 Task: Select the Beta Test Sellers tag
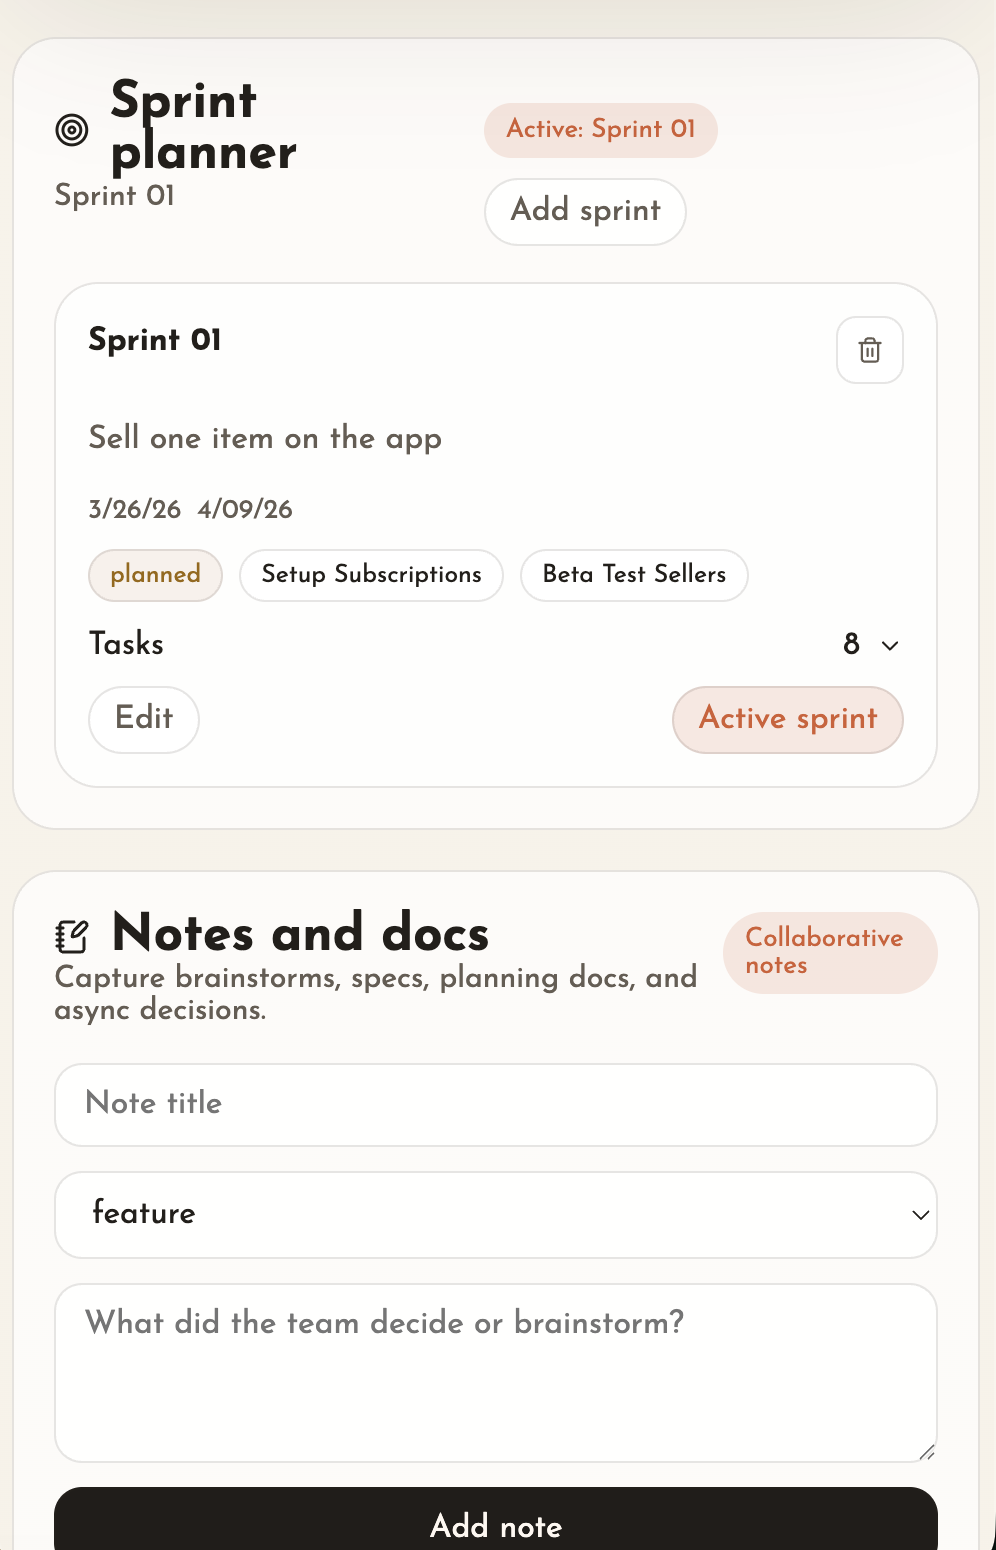coord(634,575)
